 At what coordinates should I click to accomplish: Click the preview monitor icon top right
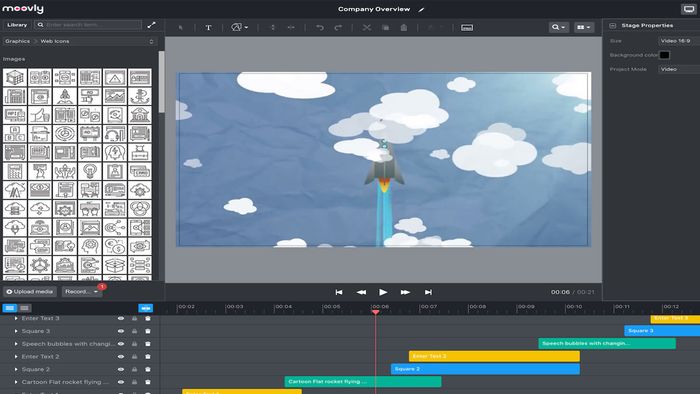click(x=689, y=9)
